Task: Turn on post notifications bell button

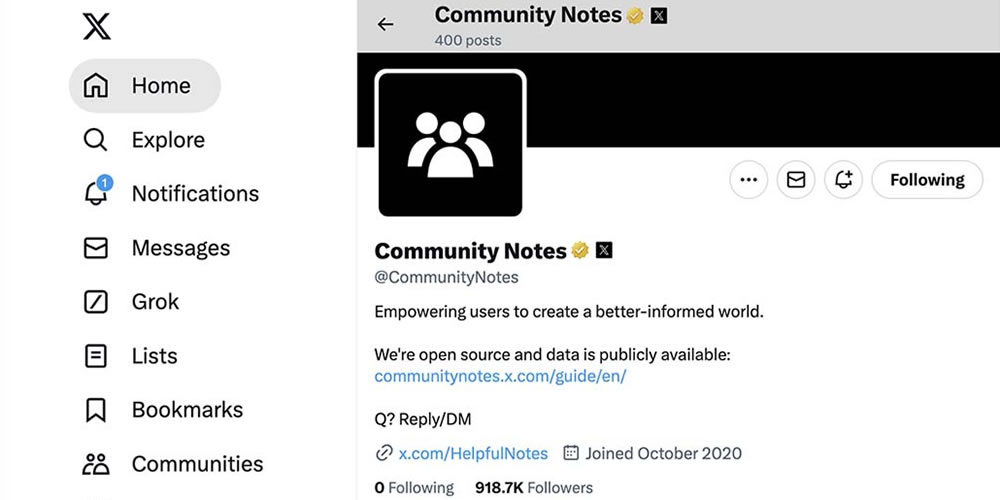Action: 843,180
